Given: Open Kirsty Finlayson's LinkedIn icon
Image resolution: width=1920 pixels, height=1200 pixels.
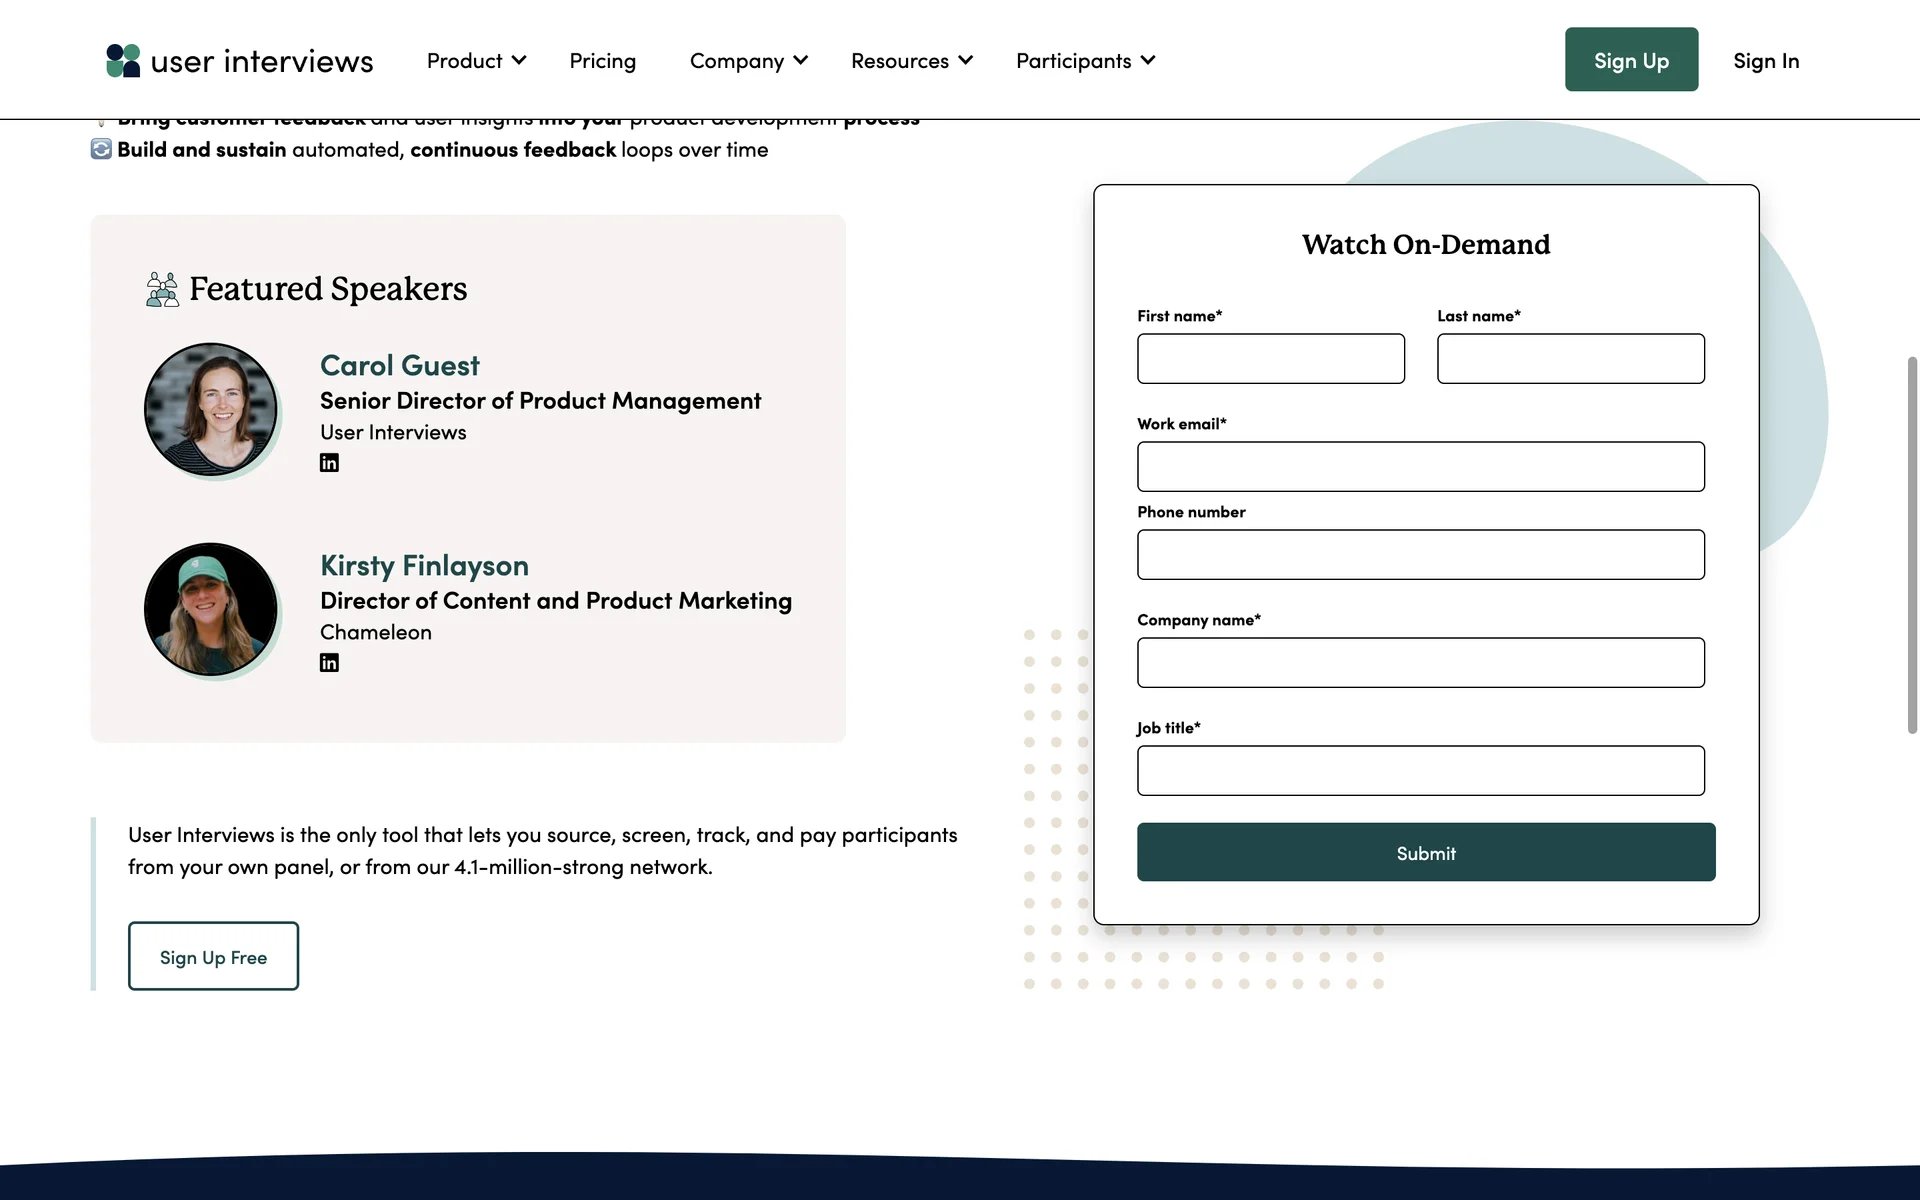Looking at the screenshot, I should pyautogui.click(x=329, y=663).
